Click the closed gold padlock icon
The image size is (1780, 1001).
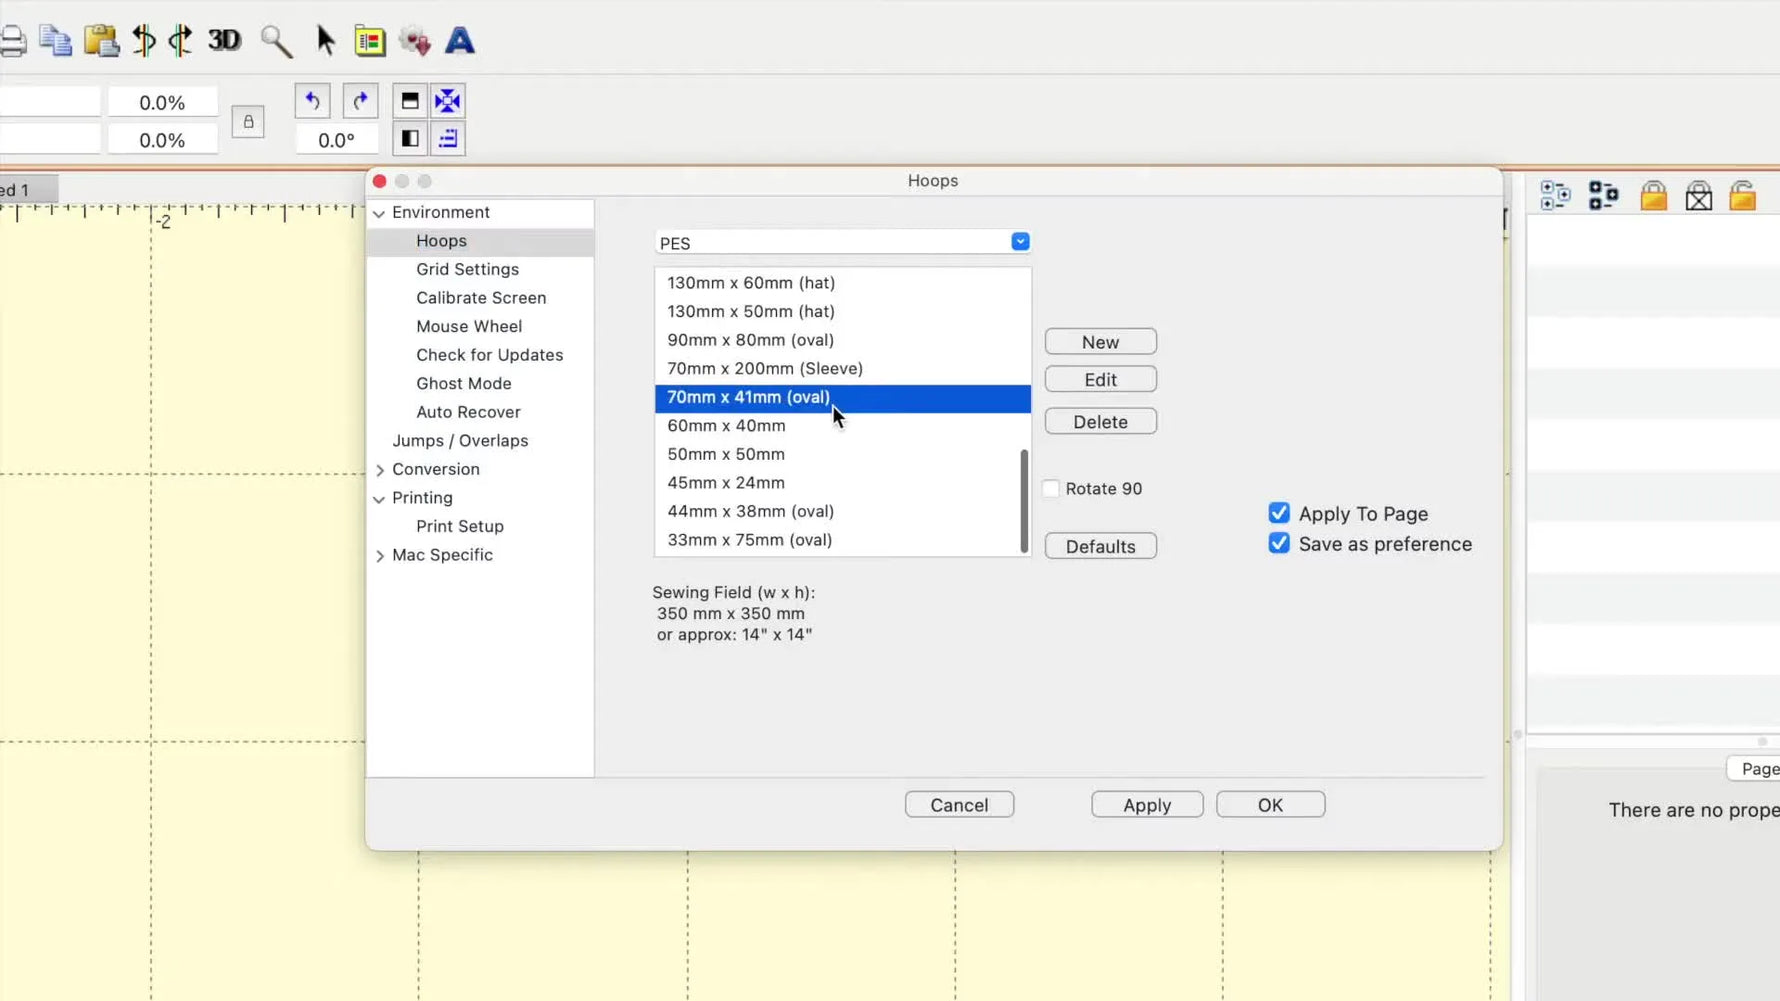(x=1654, y=196)
